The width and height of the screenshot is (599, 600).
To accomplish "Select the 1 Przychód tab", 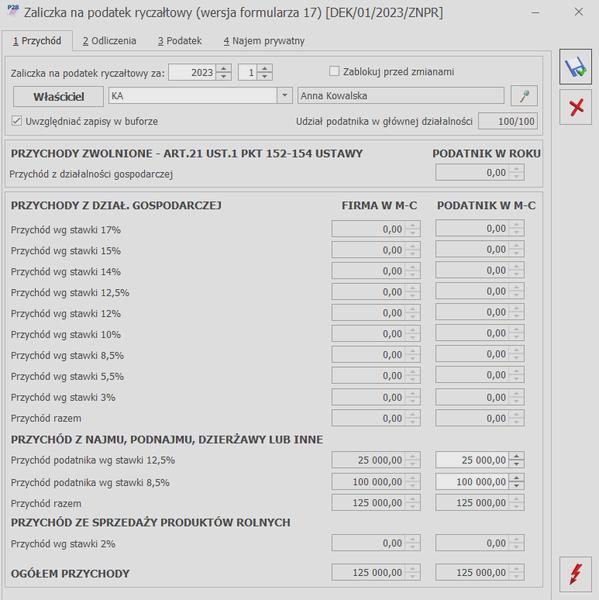I will coord(37,41).
